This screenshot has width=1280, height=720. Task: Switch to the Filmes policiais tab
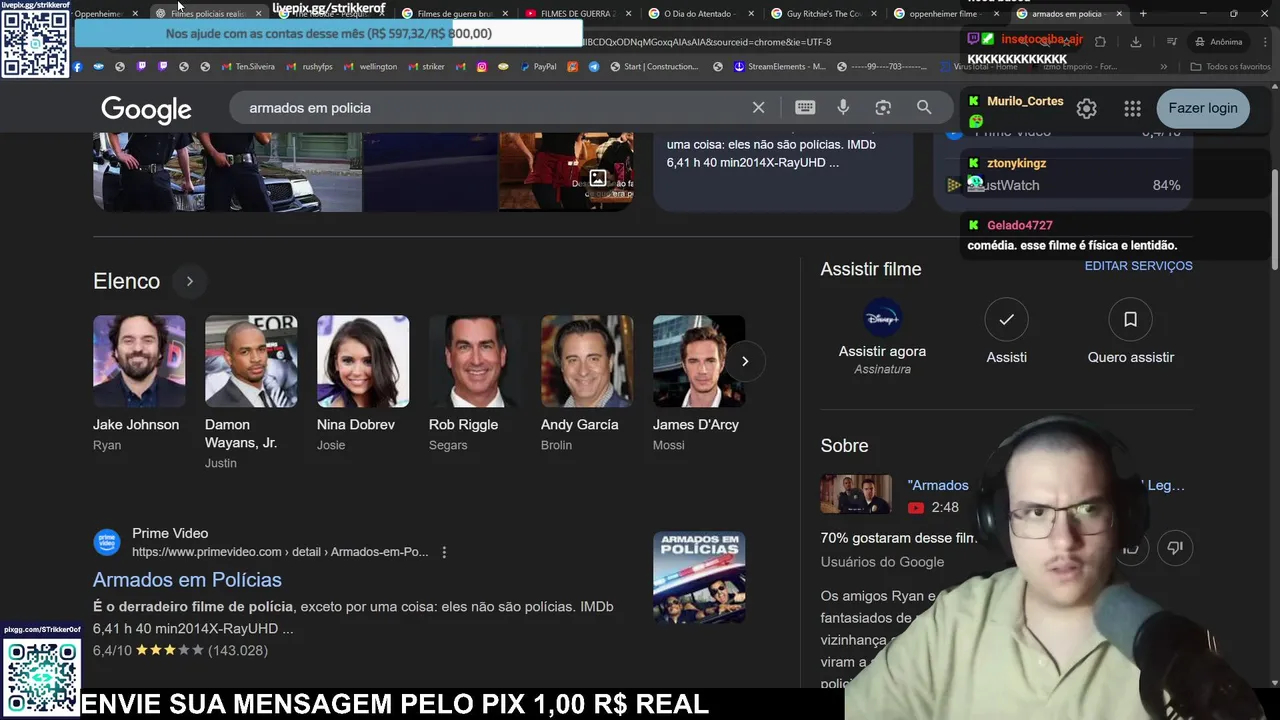[207, 14]
